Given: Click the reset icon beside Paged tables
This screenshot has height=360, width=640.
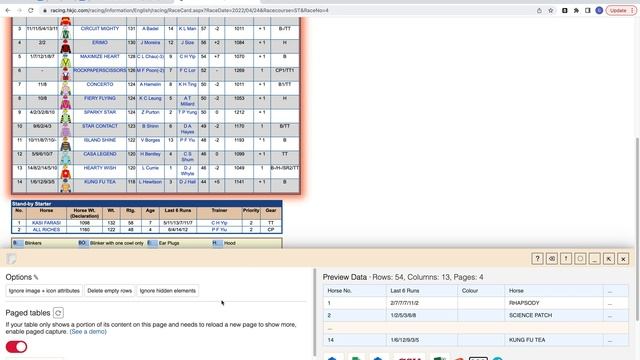Looking at the screenshot, I should coord(58,313).
